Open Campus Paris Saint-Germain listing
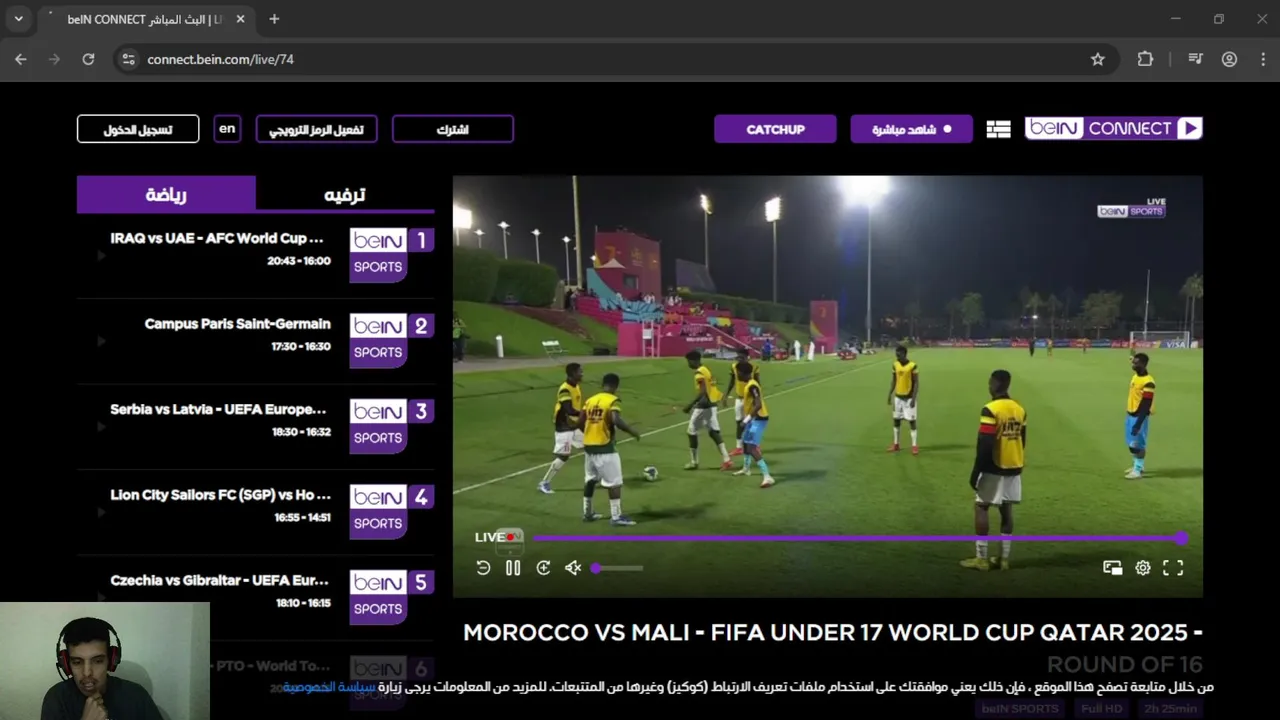 click(237, 324)
